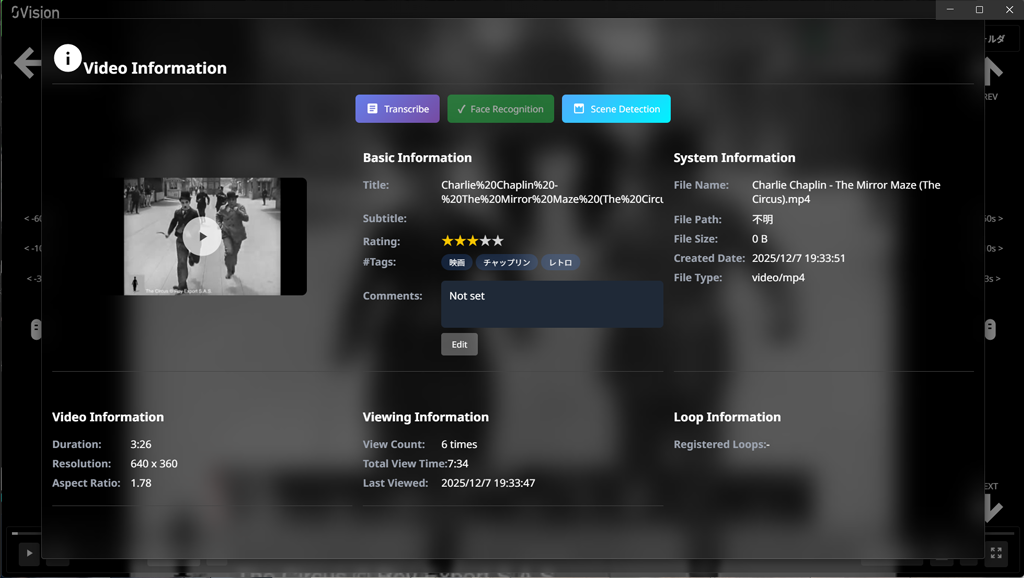This screenshot has width=1024, height=578.
Task: Click the play overlay on the Charlie Chaplin thumbnail
Action: (x=203, y=237)
